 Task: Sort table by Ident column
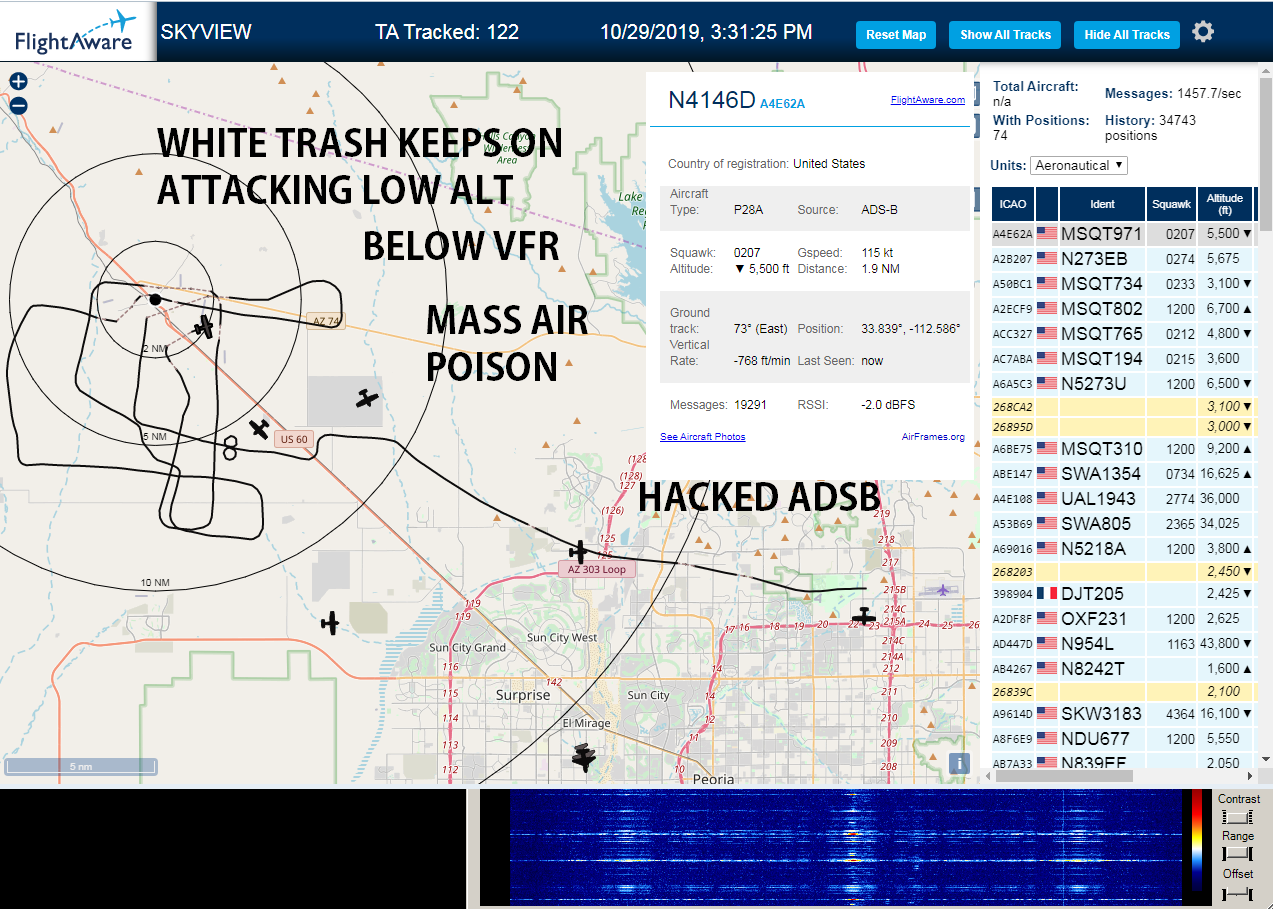coord(1102,204)
